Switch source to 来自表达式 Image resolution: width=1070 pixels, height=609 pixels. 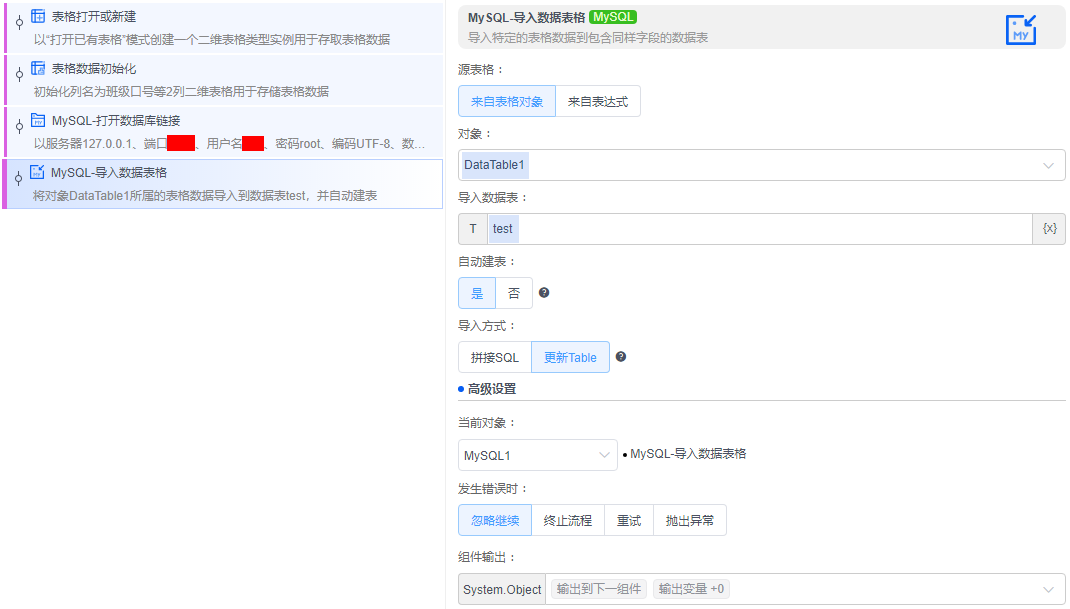point(601,100)
